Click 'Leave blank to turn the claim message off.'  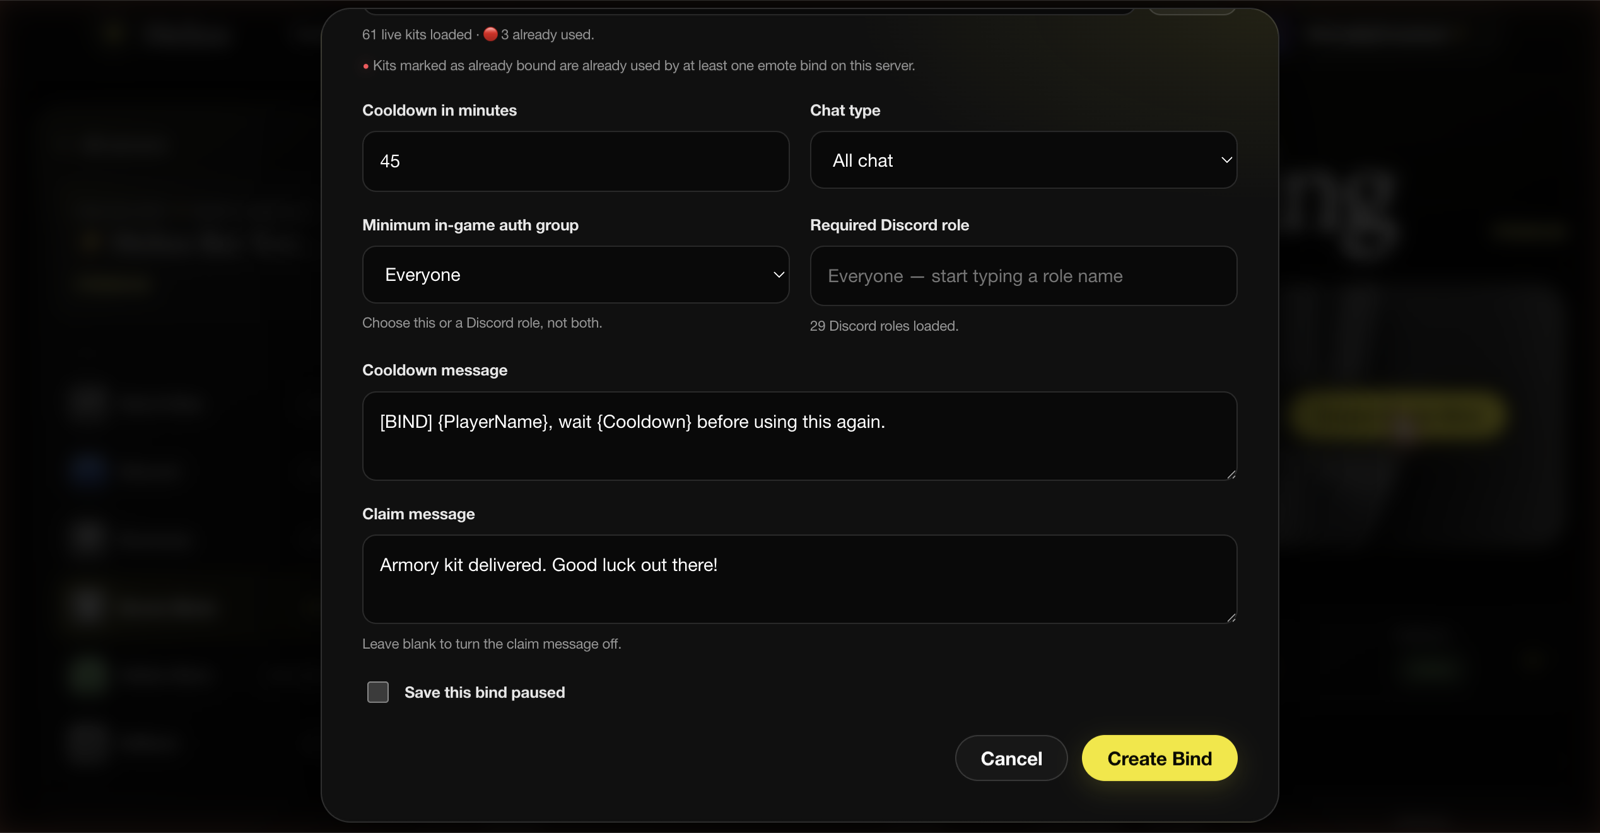[492, 644]
